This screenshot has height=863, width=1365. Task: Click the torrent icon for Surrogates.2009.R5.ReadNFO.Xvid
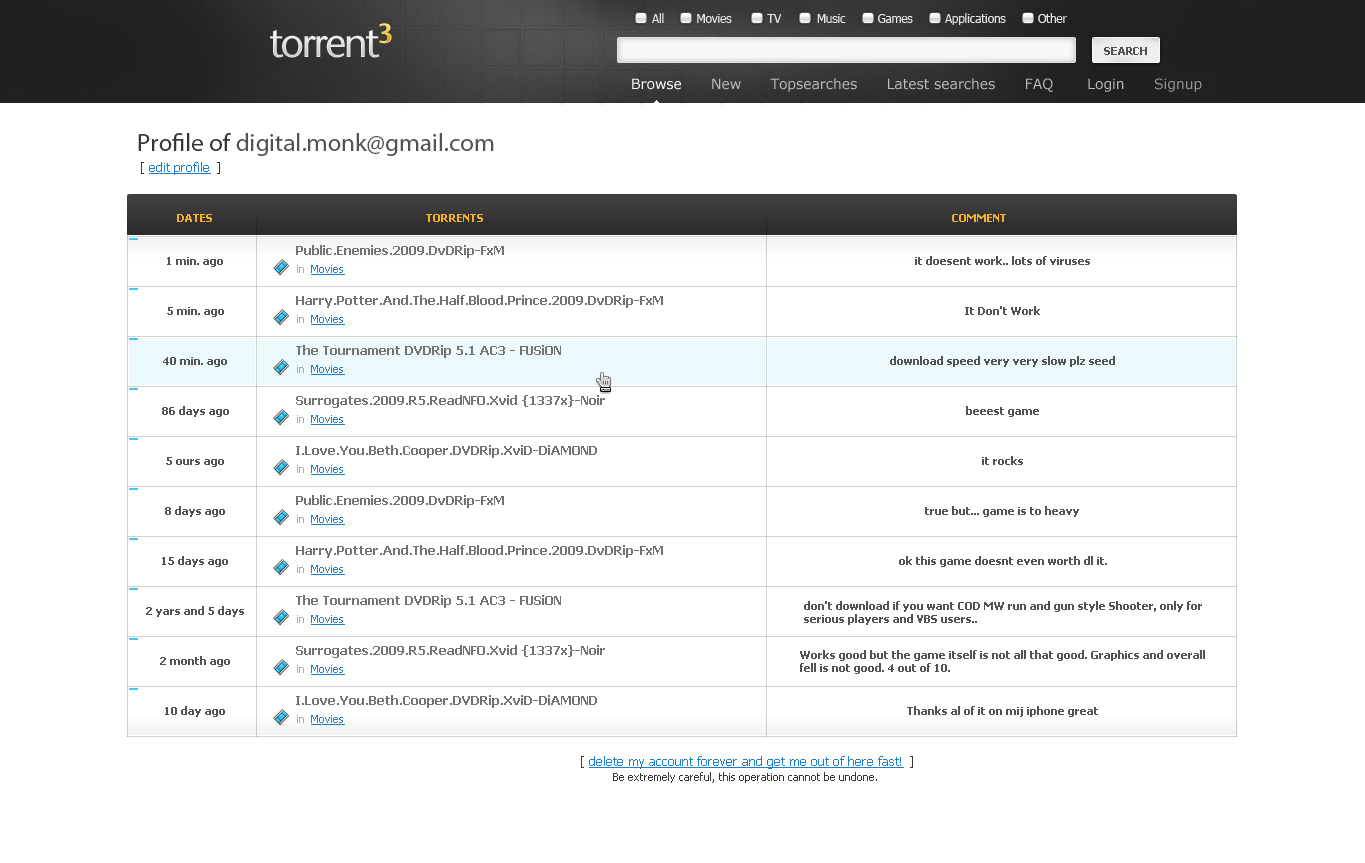[x=280, y=417]
